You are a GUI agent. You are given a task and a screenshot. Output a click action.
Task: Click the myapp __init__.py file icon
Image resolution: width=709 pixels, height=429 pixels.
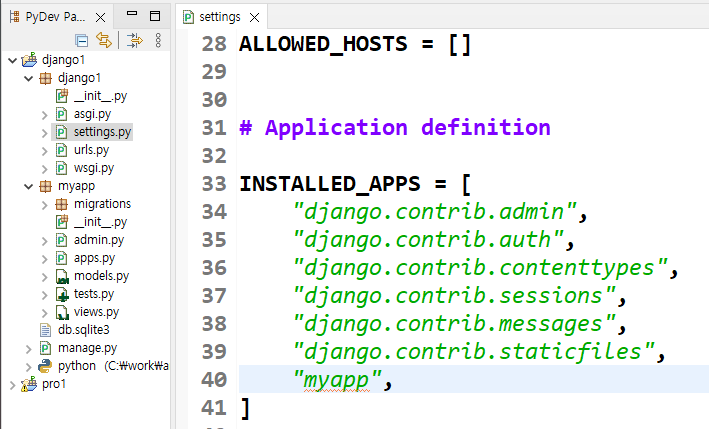pyautogui.click(x=61, y=222)
